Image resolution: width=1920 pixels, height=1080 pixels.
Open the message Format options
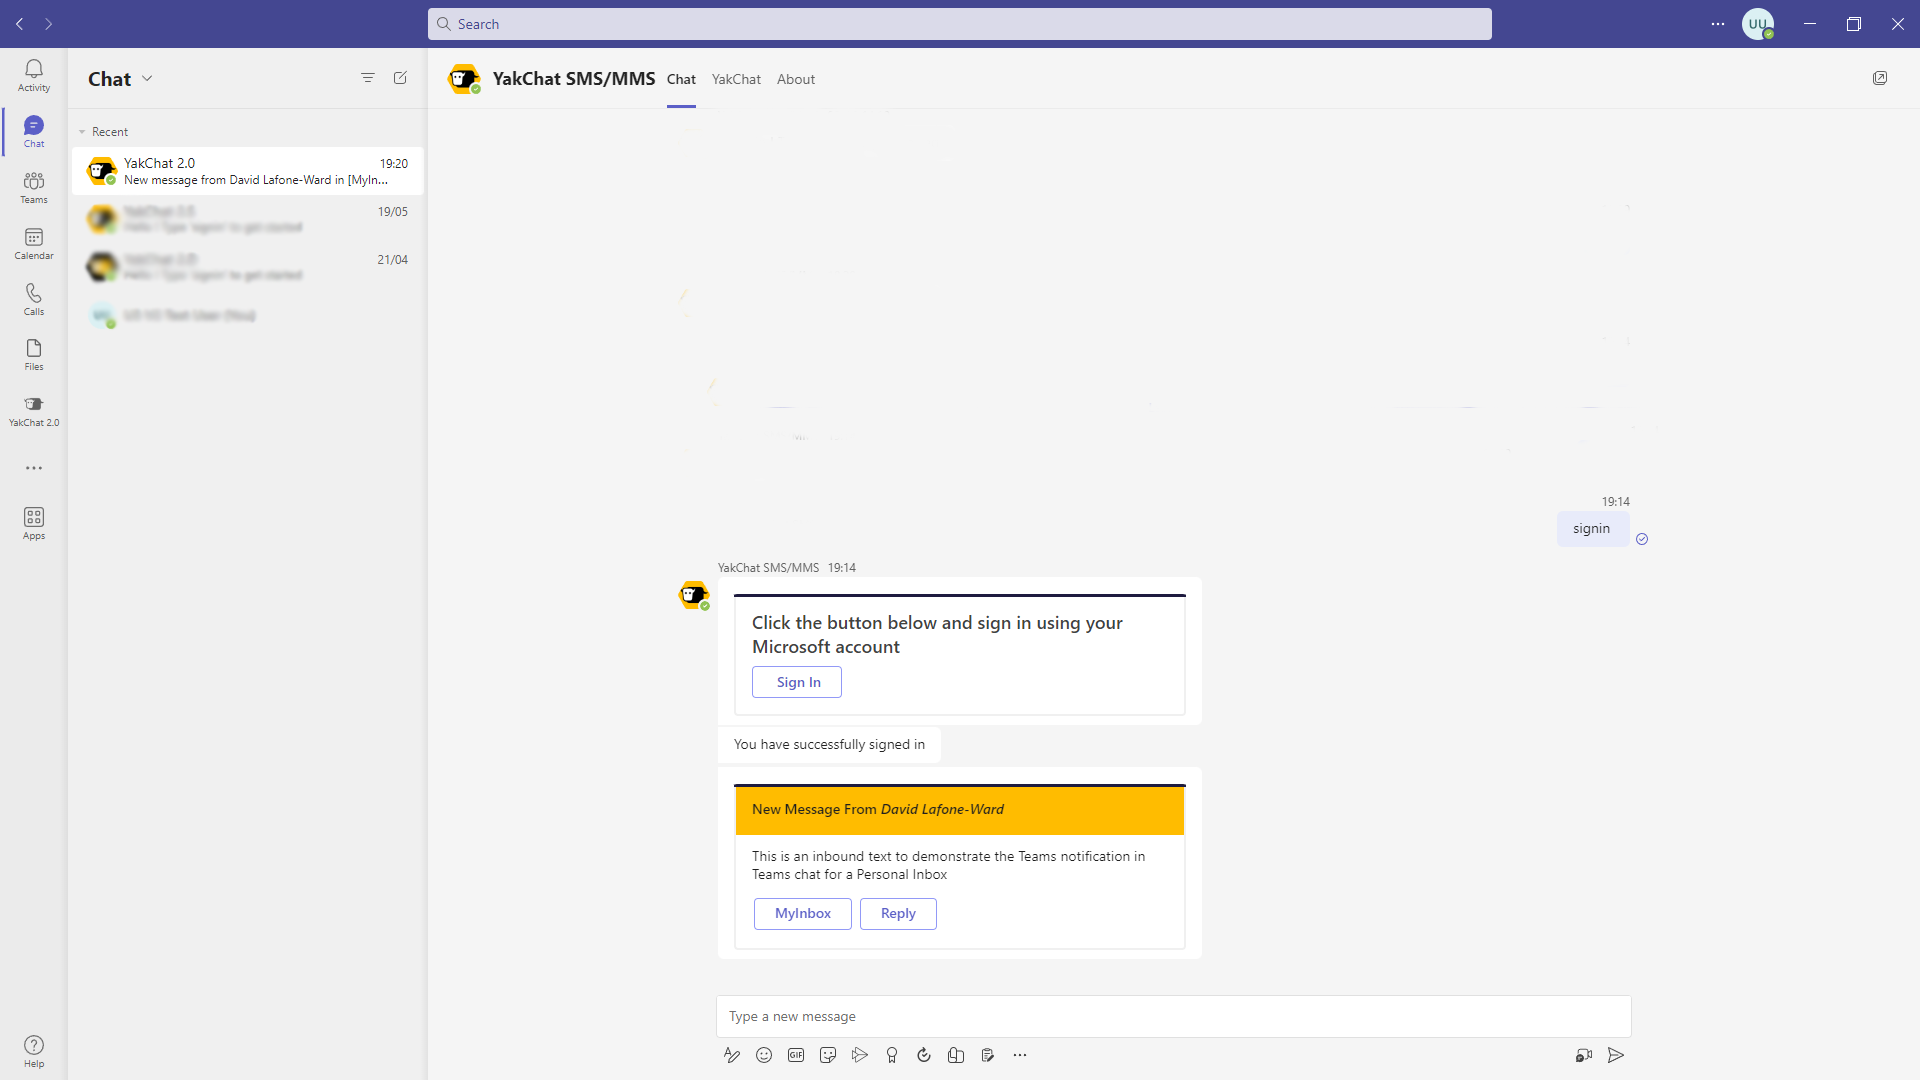tap(732, 1055)
